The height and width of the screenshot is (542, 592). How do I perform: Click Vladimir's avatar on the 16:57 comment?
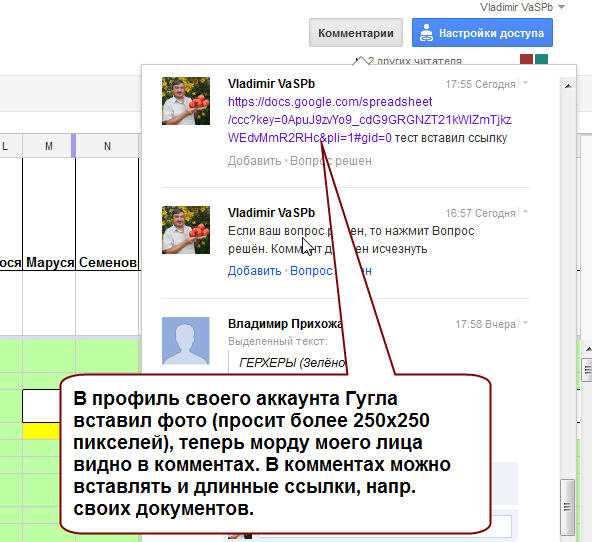pyautogui.click(x=186, y=230)
